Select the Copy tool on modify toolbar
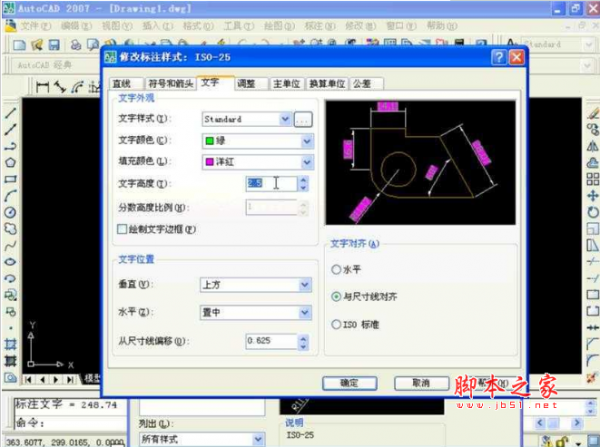Viewport: 600px width, 447px height. click(592, 129)
